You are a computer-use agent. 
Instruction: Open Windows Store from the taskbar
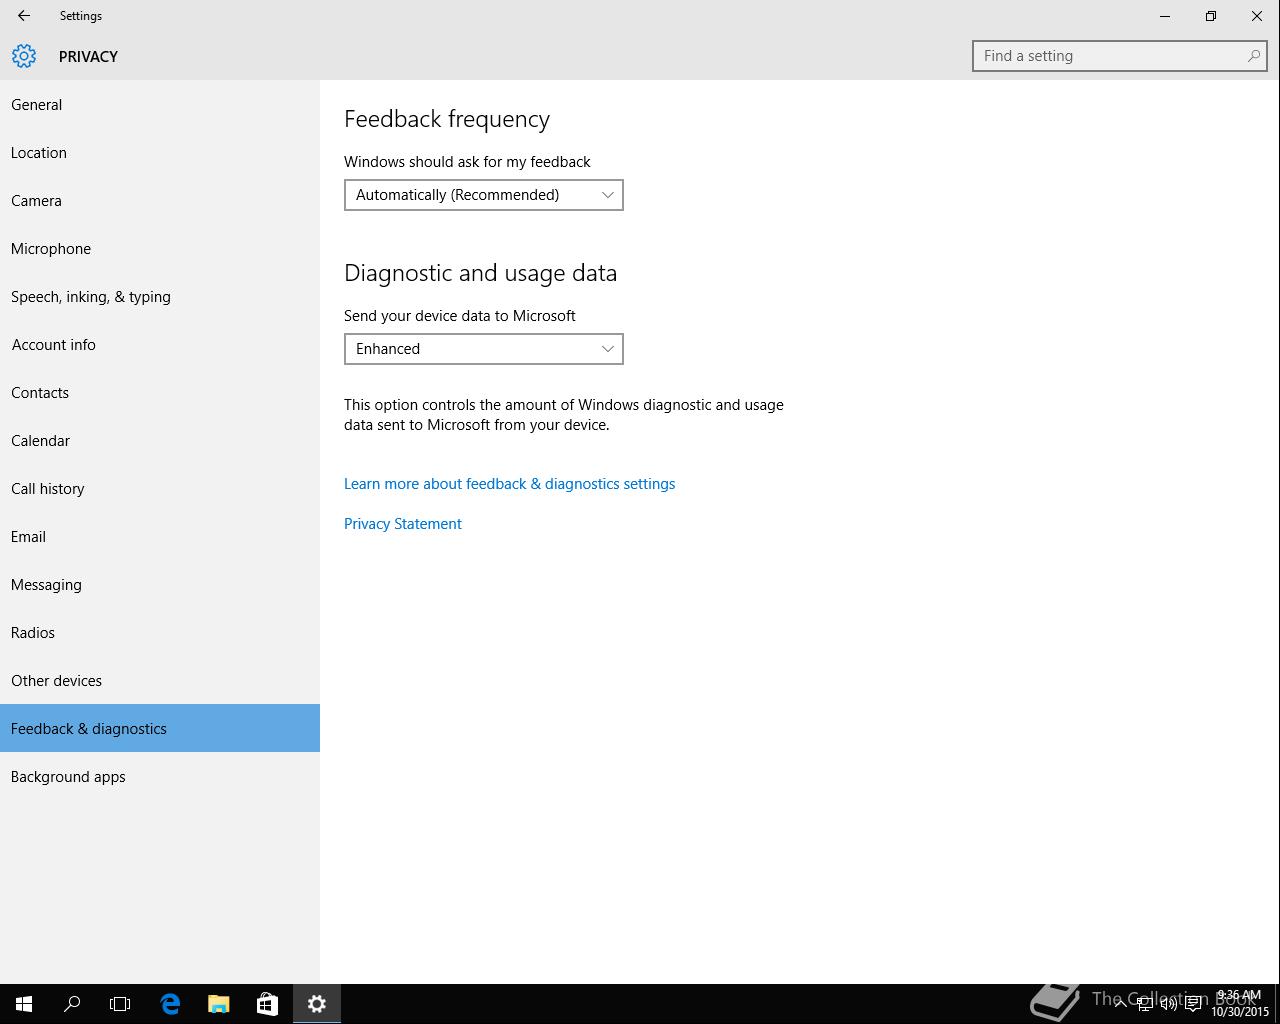pyautogui.click(x=267, y=1004)
